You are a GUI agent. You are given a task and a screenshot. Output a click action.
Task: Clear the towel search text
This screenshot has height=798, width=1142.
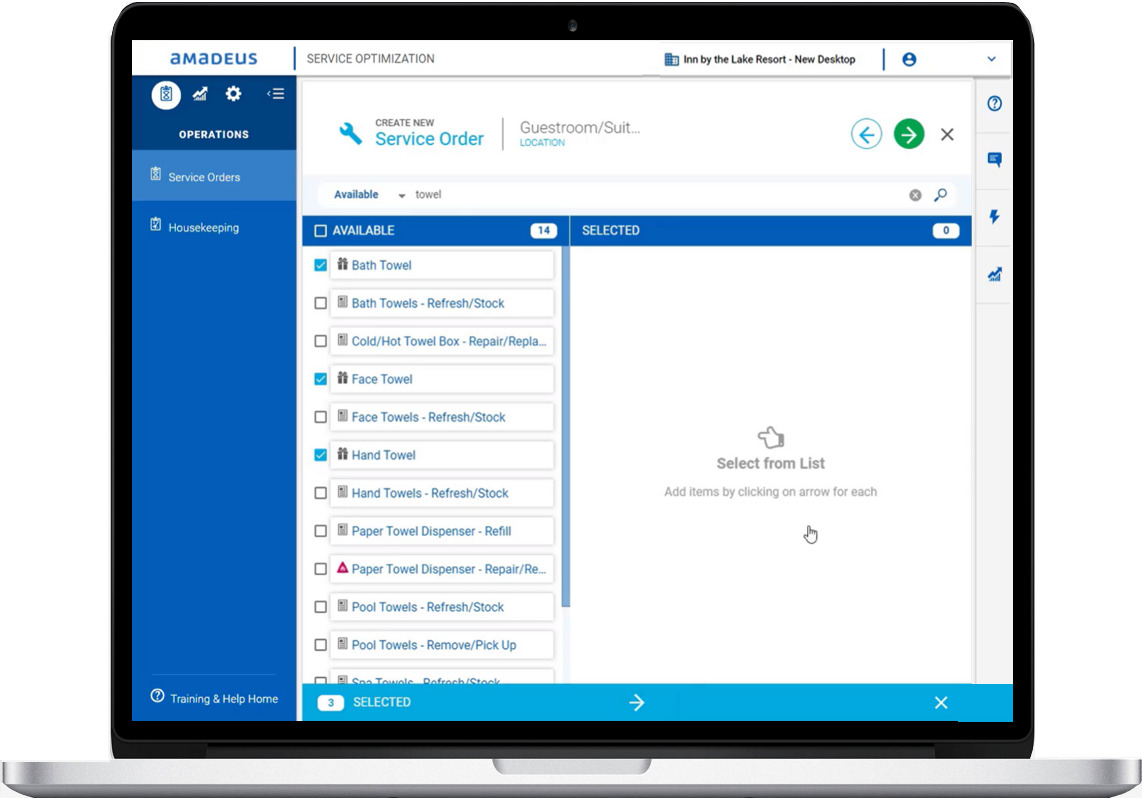point(915,195)
